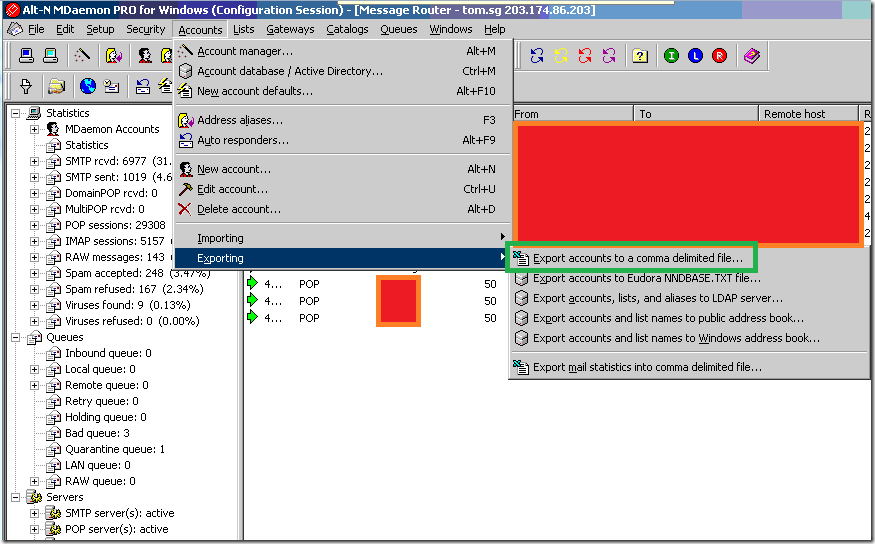The width and height of the screenshot is (875, 544).
Task: Open Address aliases from the menu
Action: (343, 121)
